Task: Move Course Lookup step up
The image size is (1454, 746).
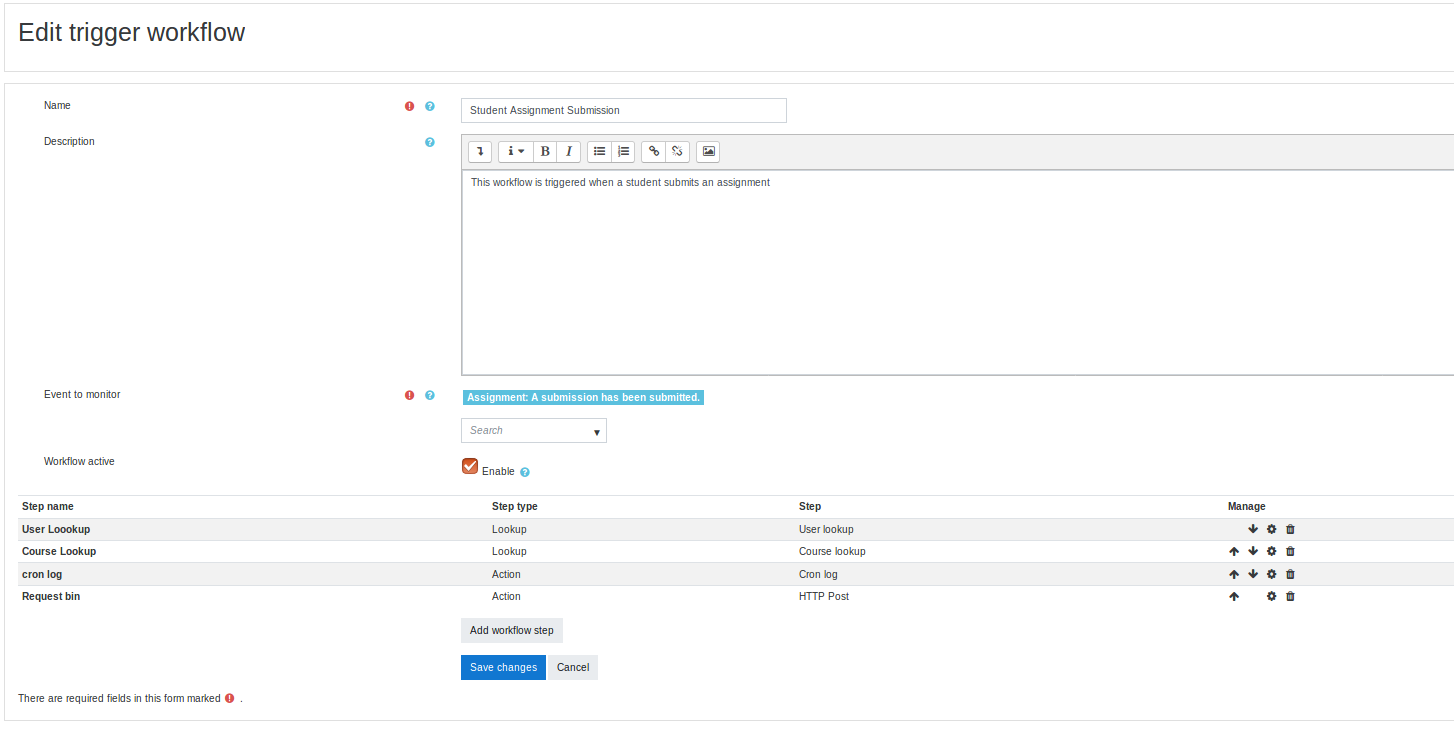Action: [1234, 551]
